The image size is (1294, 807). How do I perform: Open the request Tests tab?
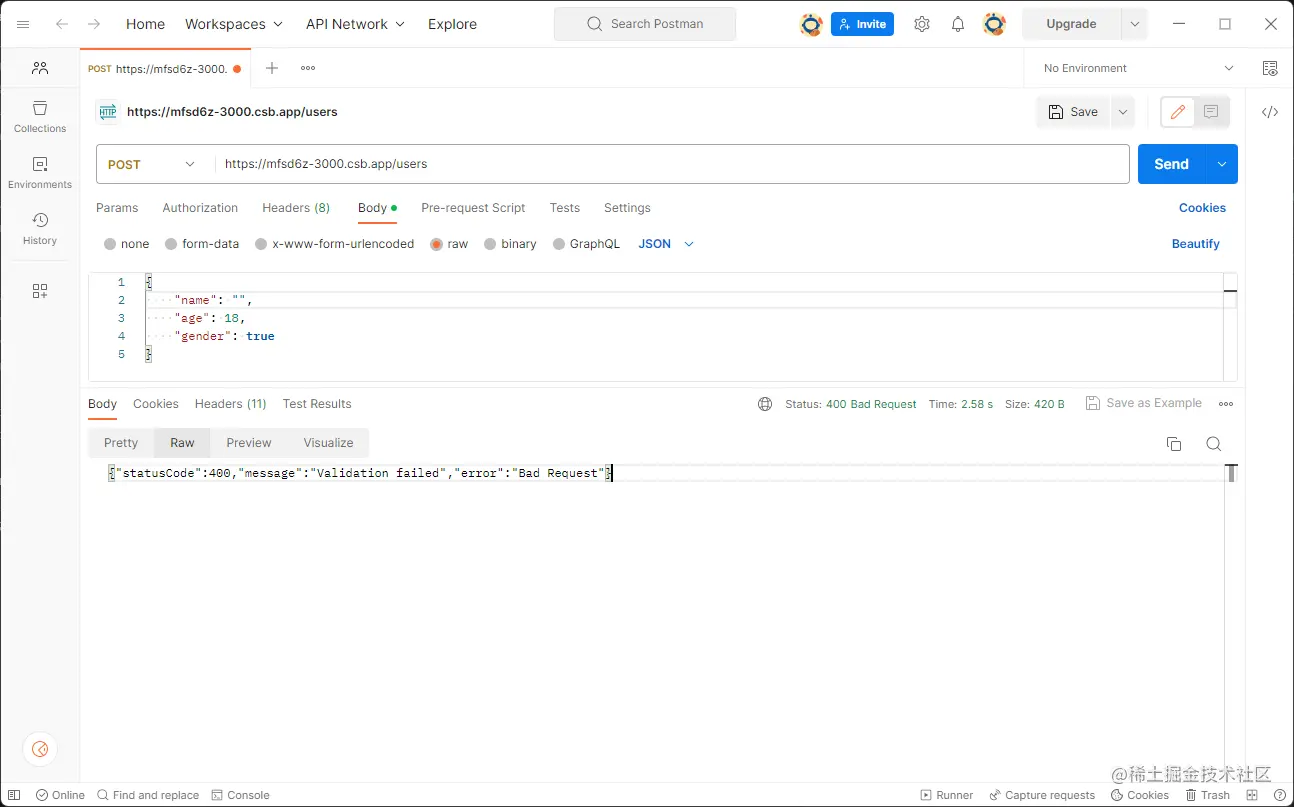(x=565, y=208)
